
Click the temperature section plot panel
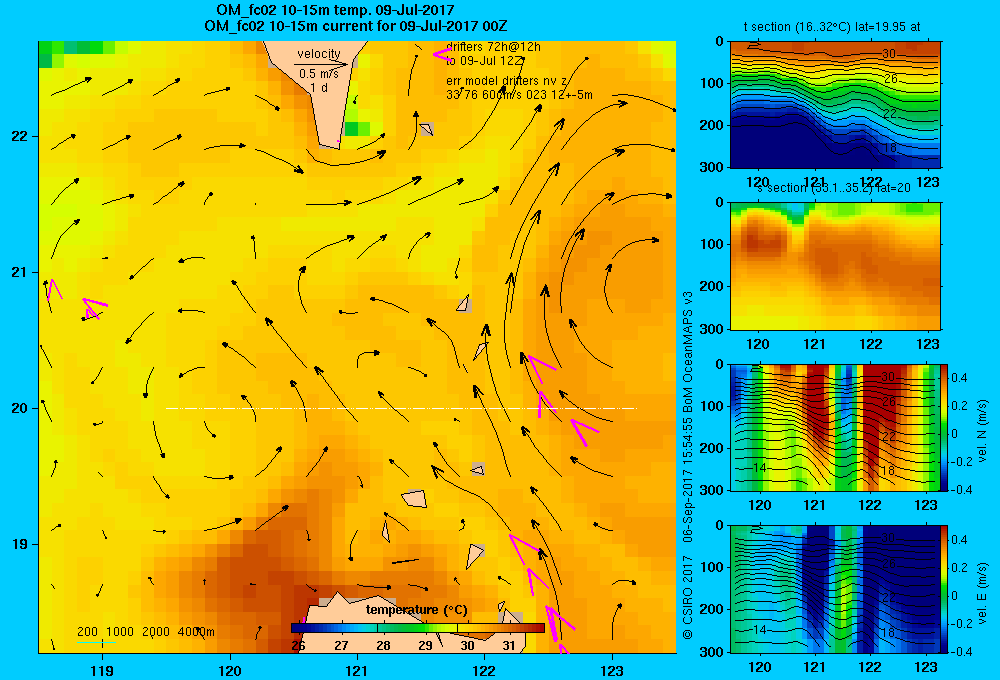835,104
